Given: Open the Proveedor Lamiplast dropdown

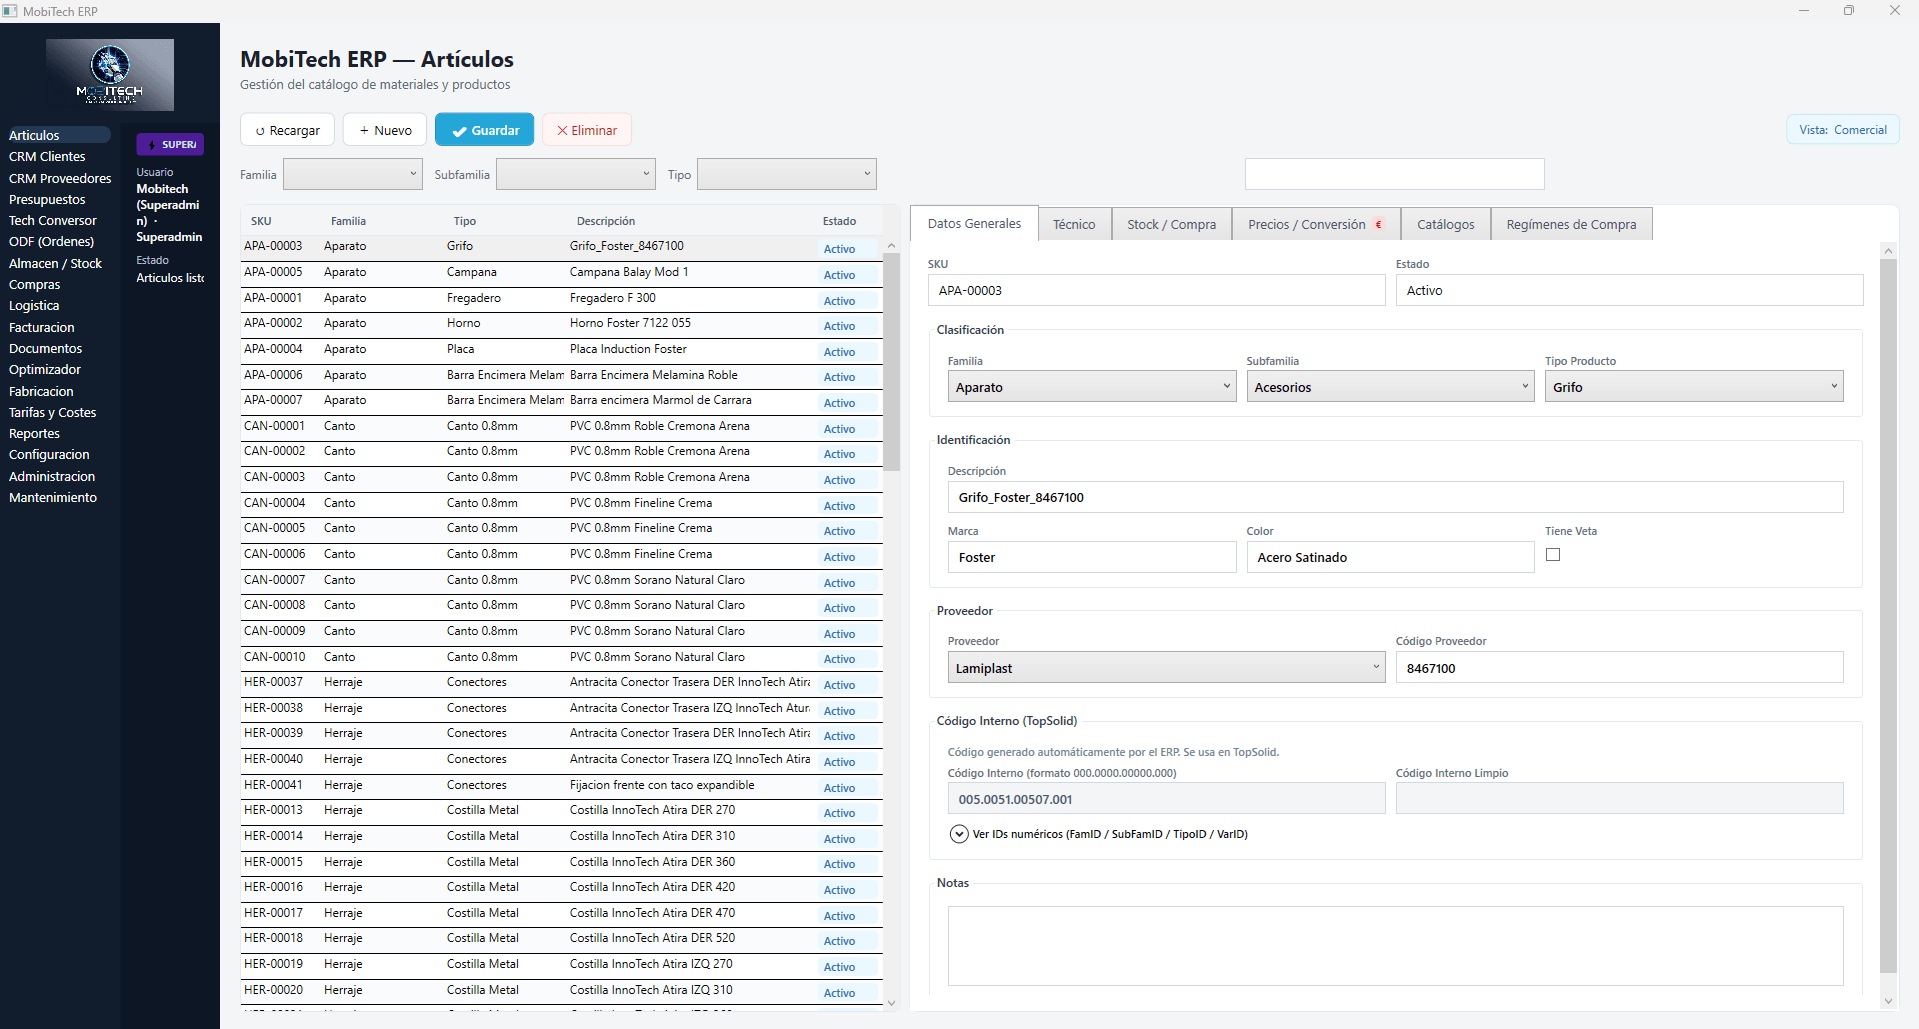Looking at the screenshot, I should pyautogui.click(x=1165, y=668).
